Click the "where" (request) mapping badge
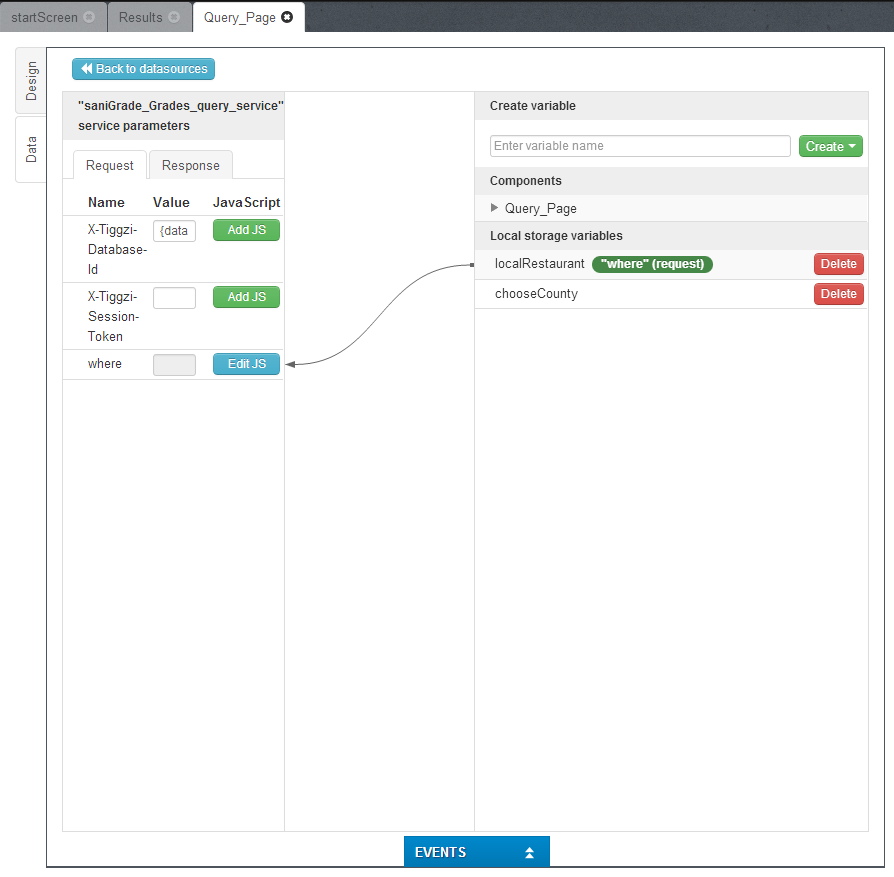Viewport: 894px width, 877px height. [652, 264]
